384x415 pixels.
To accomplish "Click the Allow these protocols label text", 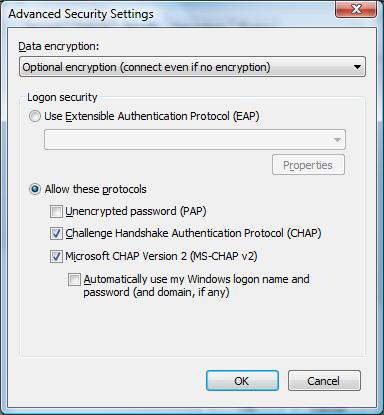I will pyautogui.click(x=96, y=189).
